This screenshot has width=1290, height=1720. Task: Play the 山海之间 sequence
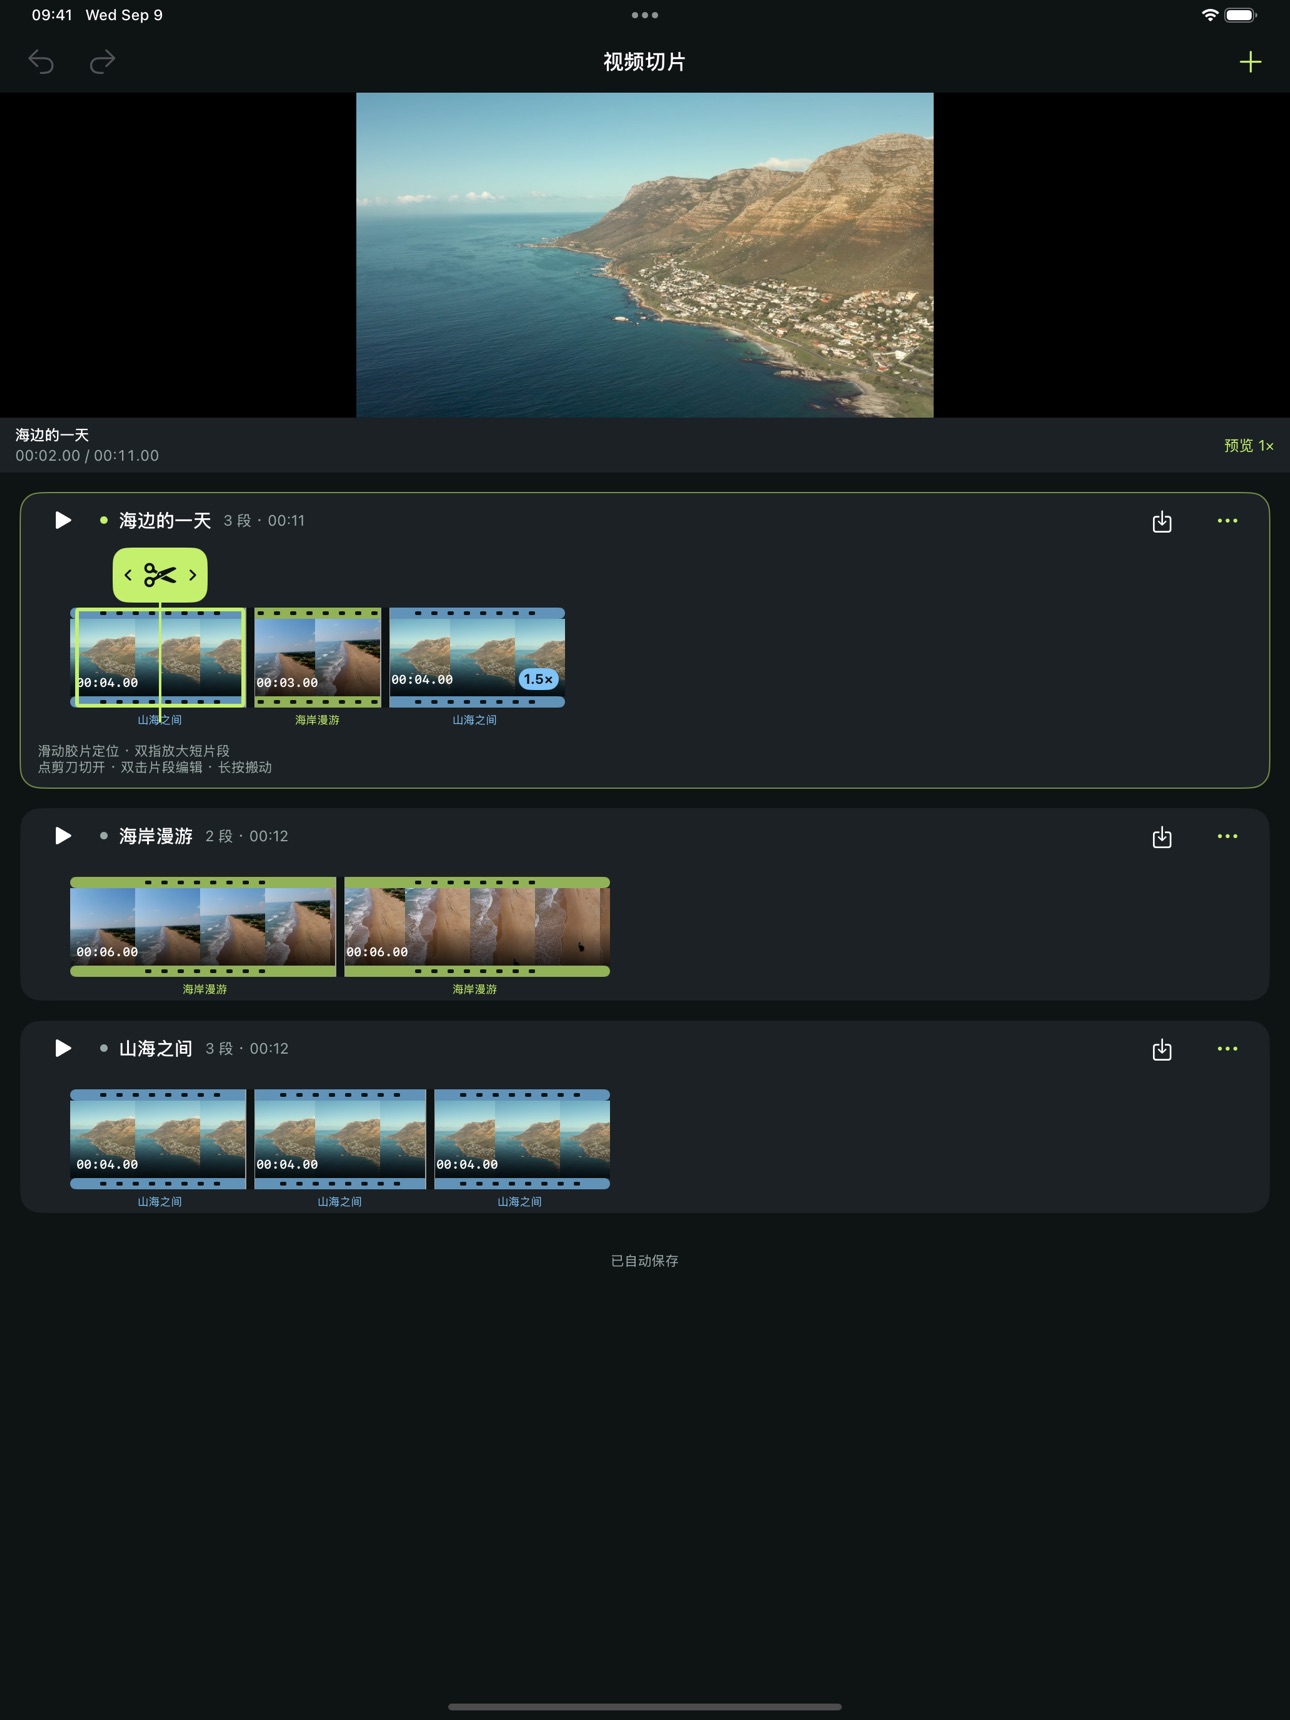click(x=62, y=1048)
